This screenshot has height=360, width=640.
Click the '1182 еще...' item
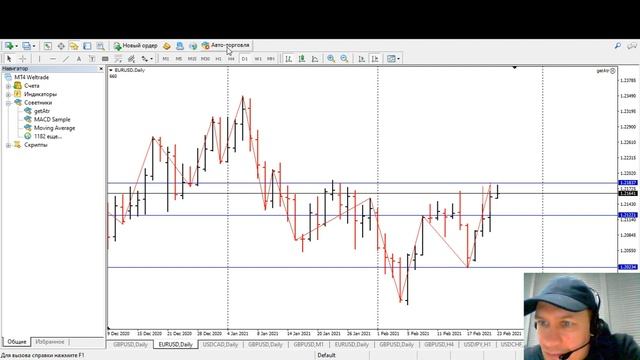point(48,137)
